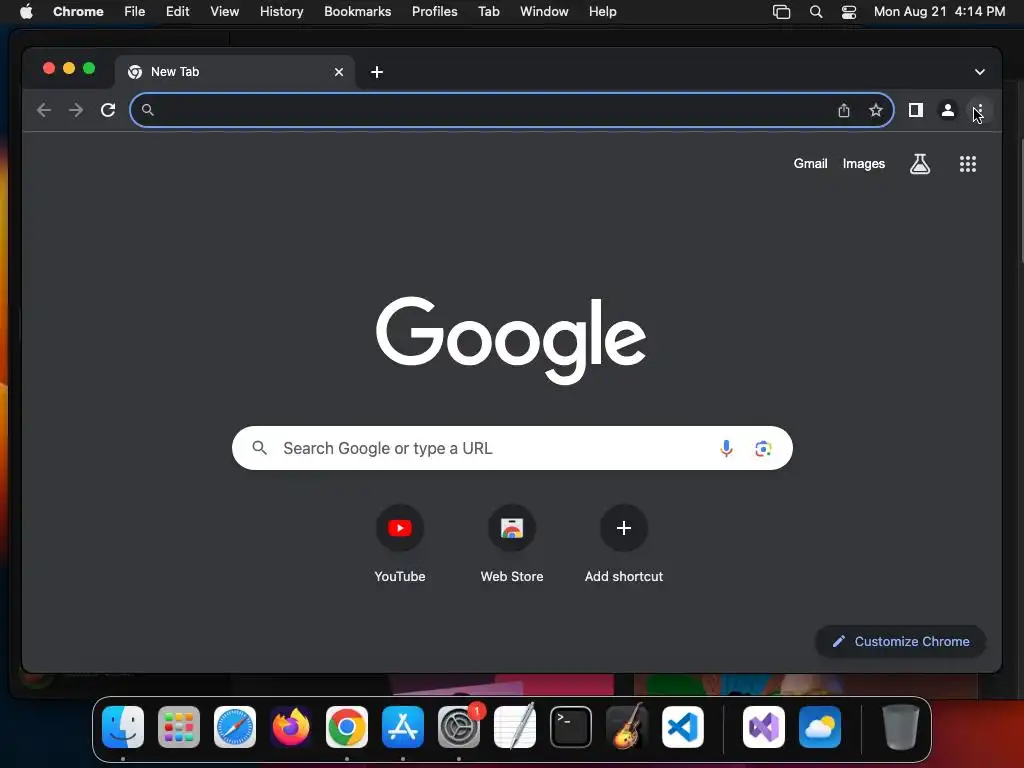The width and height of the screenshot is (1024, 768).
Task: Open the History menu
Action: tap(281, 12)
